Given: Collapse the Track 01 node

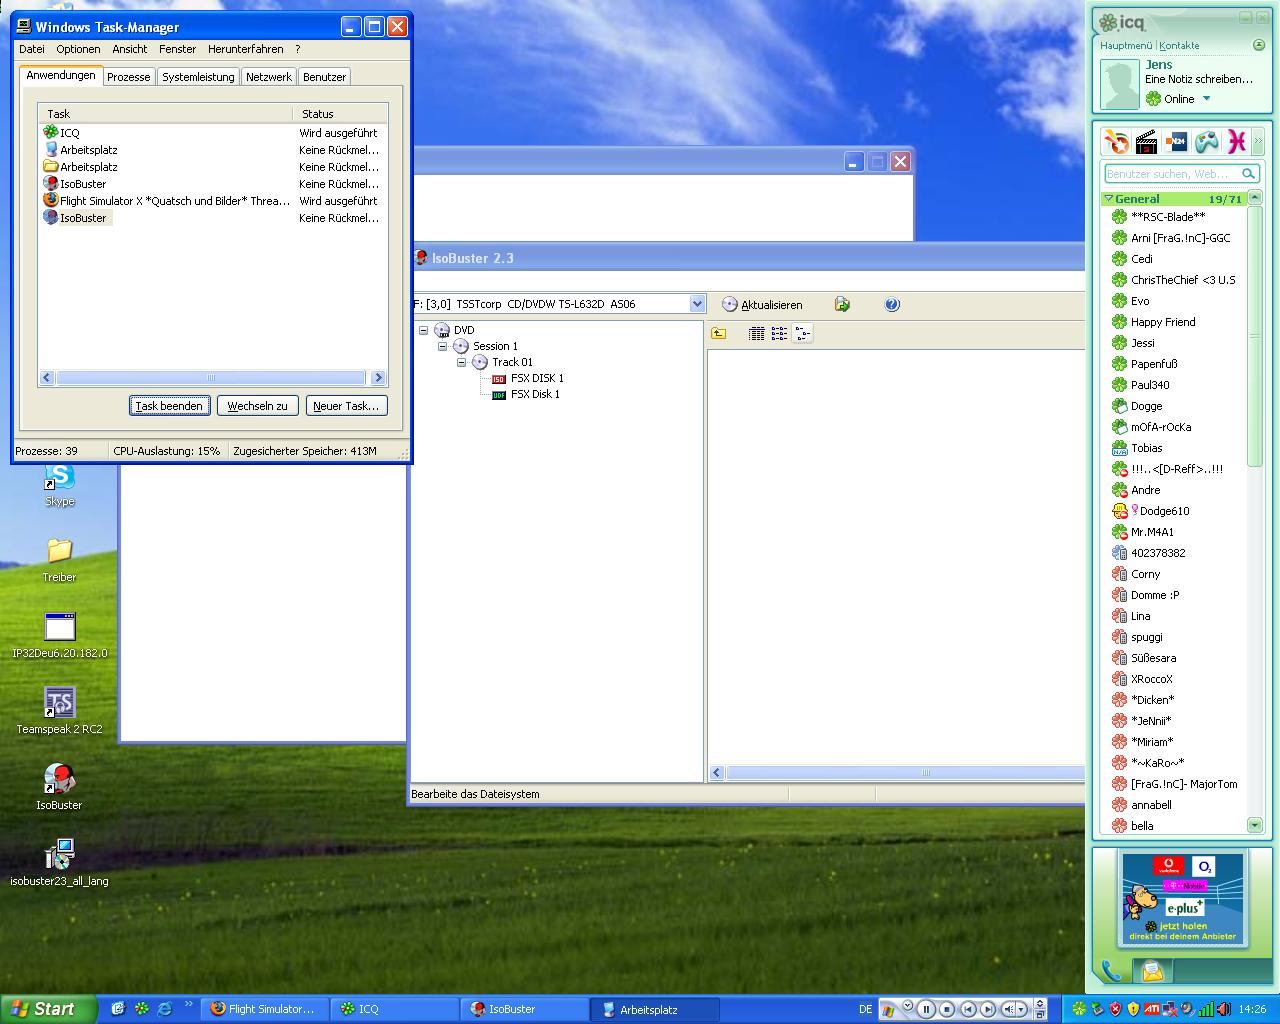Looking at the screenshot, I should [461, 362].
